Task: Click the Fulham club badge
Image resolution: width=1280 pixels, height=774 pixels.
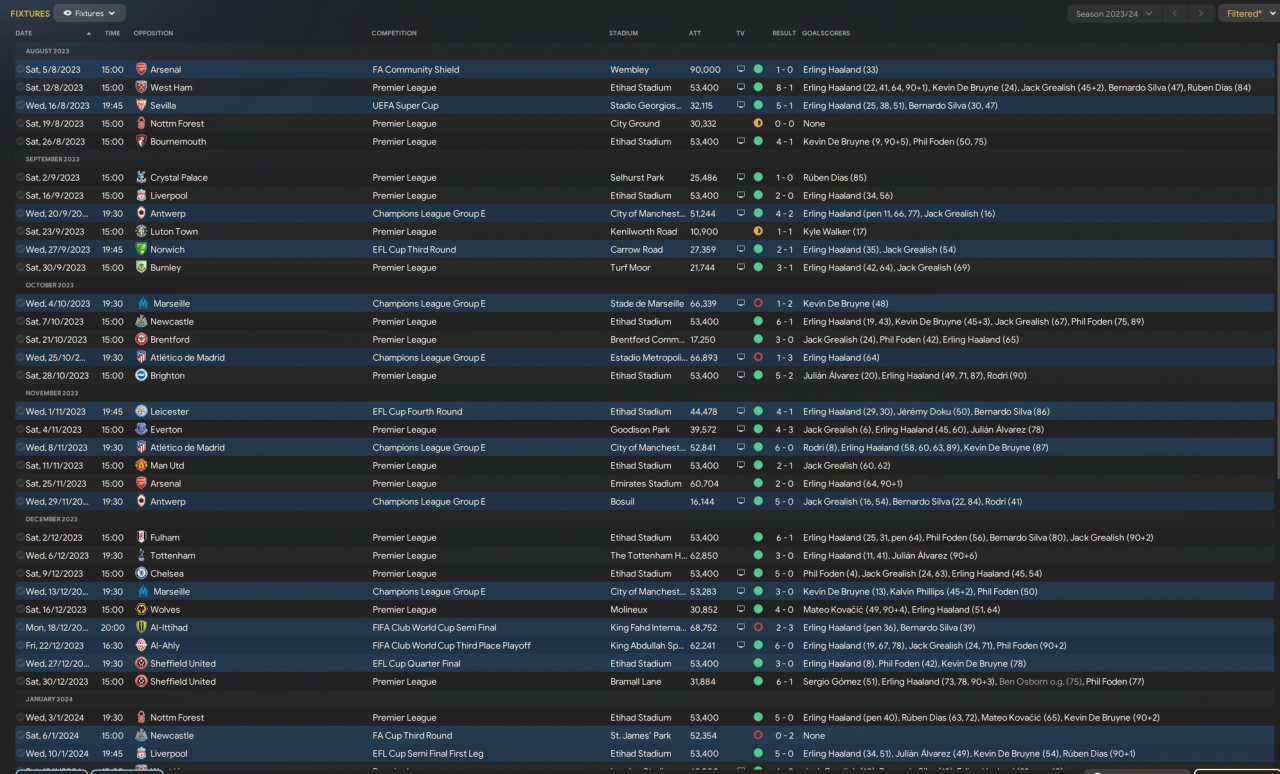Action: 141,538
